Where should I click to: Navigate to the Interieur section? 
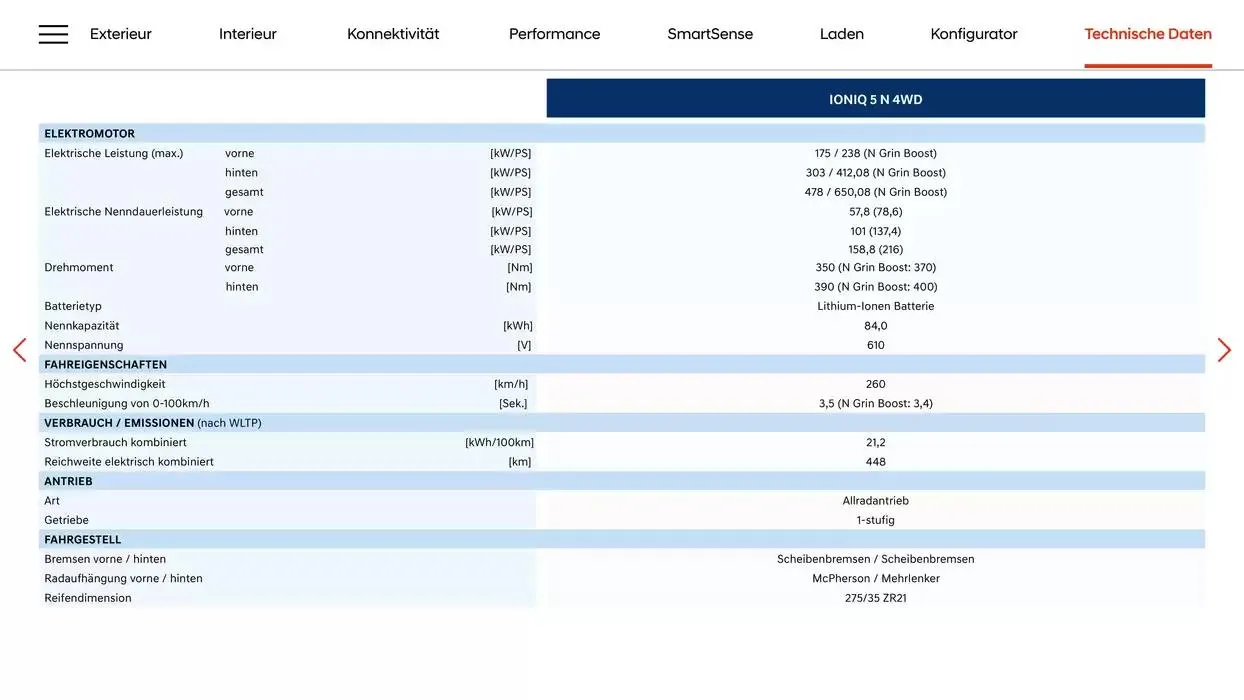[247, 32]
